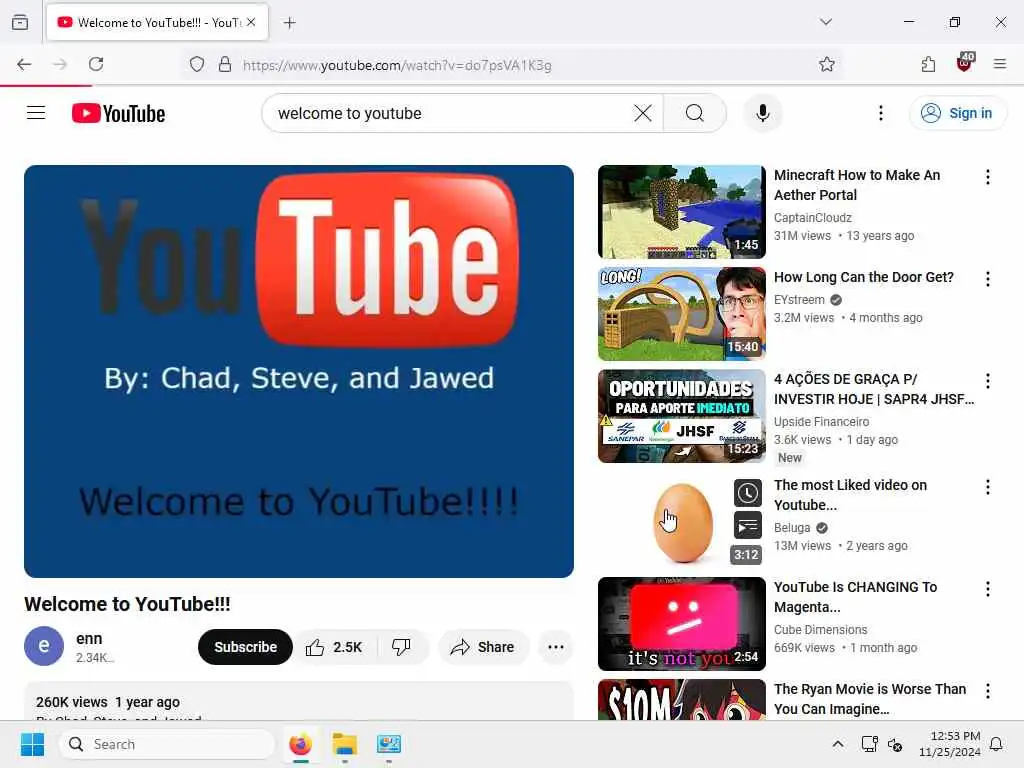Open YouTube Is CHANGING To Magenta thumbnail
Screen dimensions: 1024x768
point(682,624)
